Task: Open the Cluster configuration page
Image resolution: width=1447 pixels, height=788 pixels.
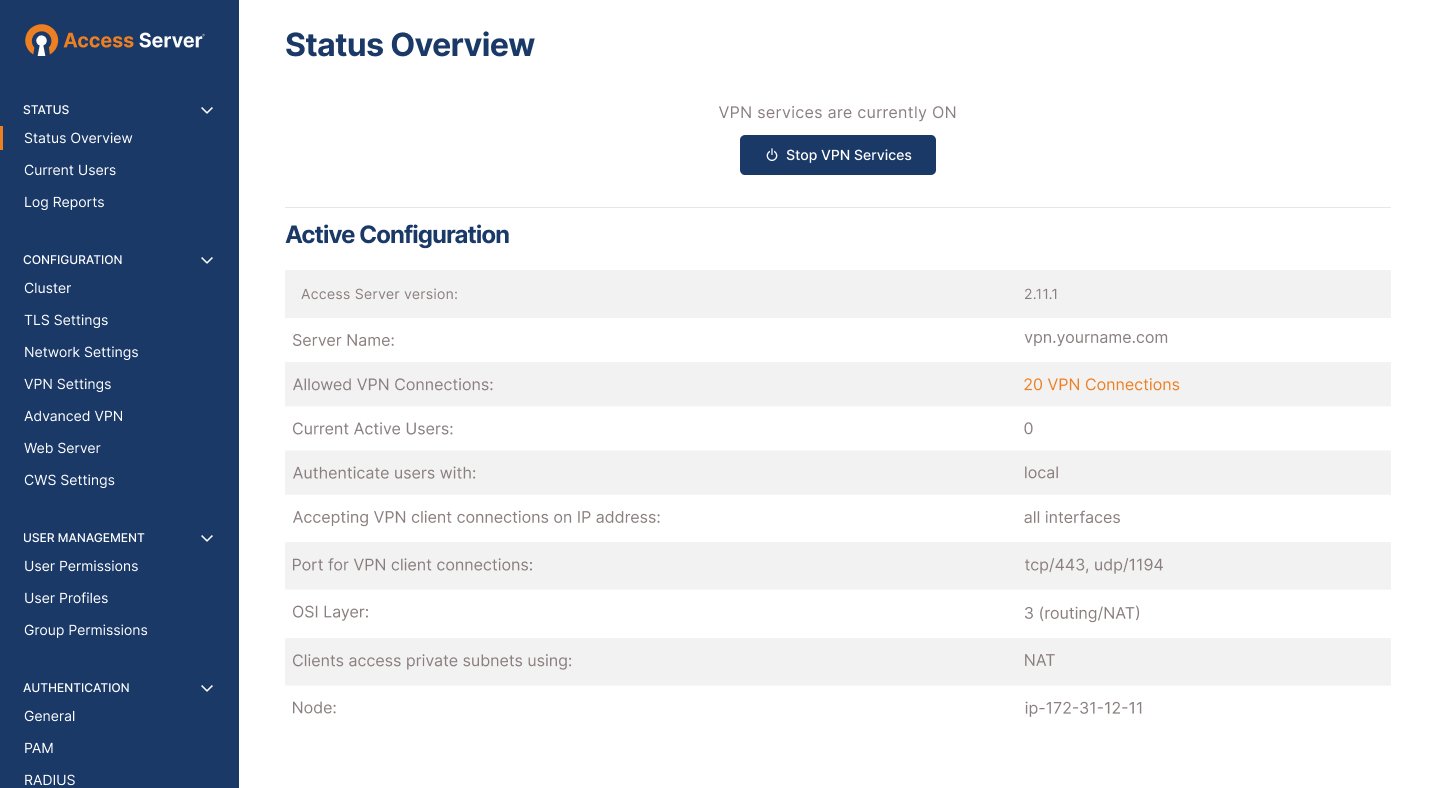Action: click(47, 288)
